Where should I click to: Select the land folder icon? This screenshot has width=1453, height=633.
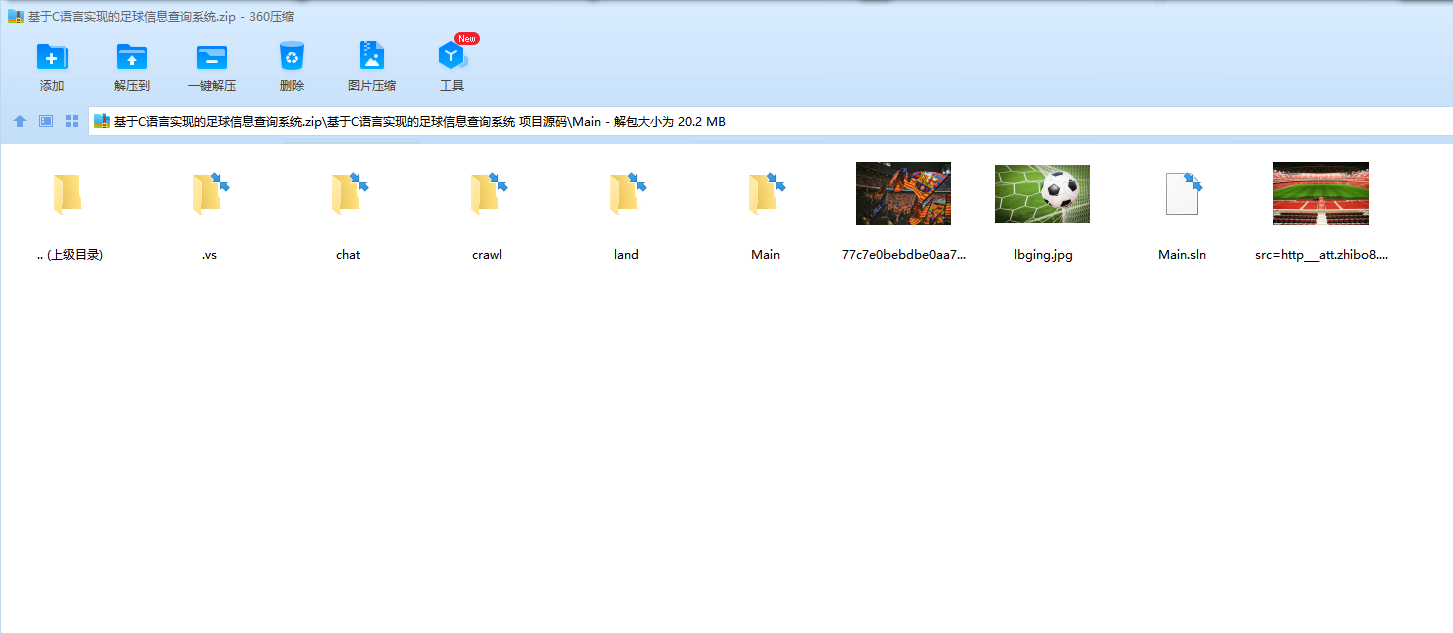626,194
